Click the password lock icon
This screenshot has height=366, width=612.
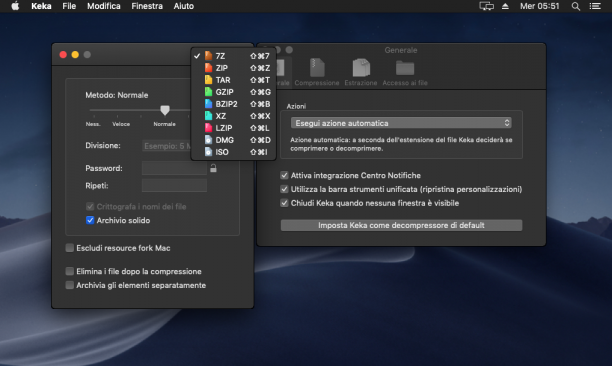tap(213, 168)
